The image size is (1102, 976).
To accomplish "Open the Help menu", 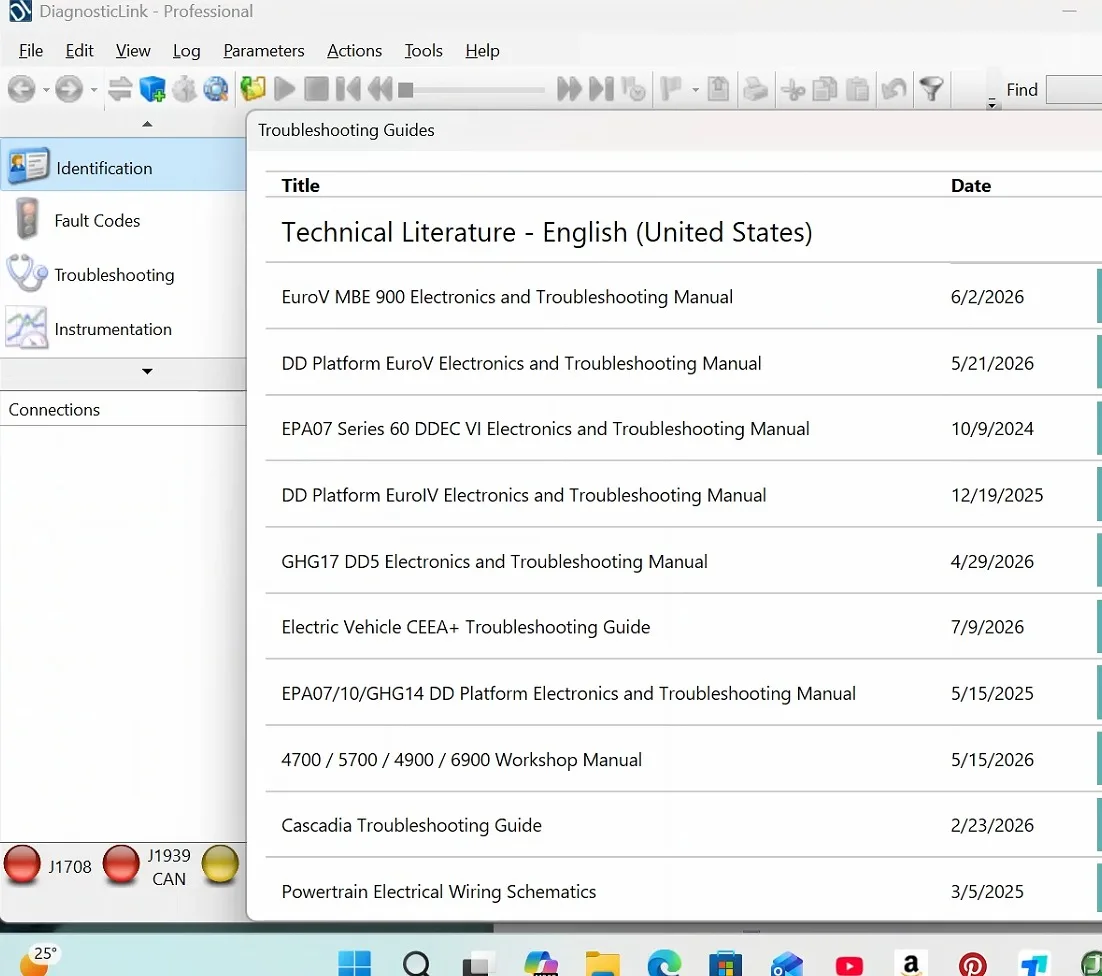I will pos(482,51).
